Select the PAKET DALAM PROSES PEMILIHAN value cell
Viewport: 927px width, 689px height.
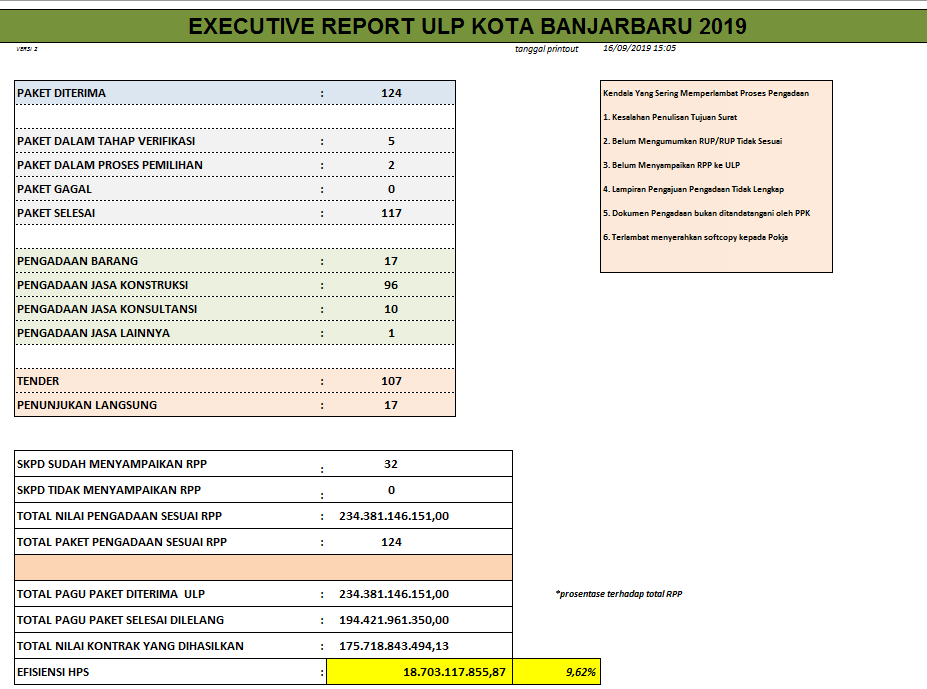[391, 165]
